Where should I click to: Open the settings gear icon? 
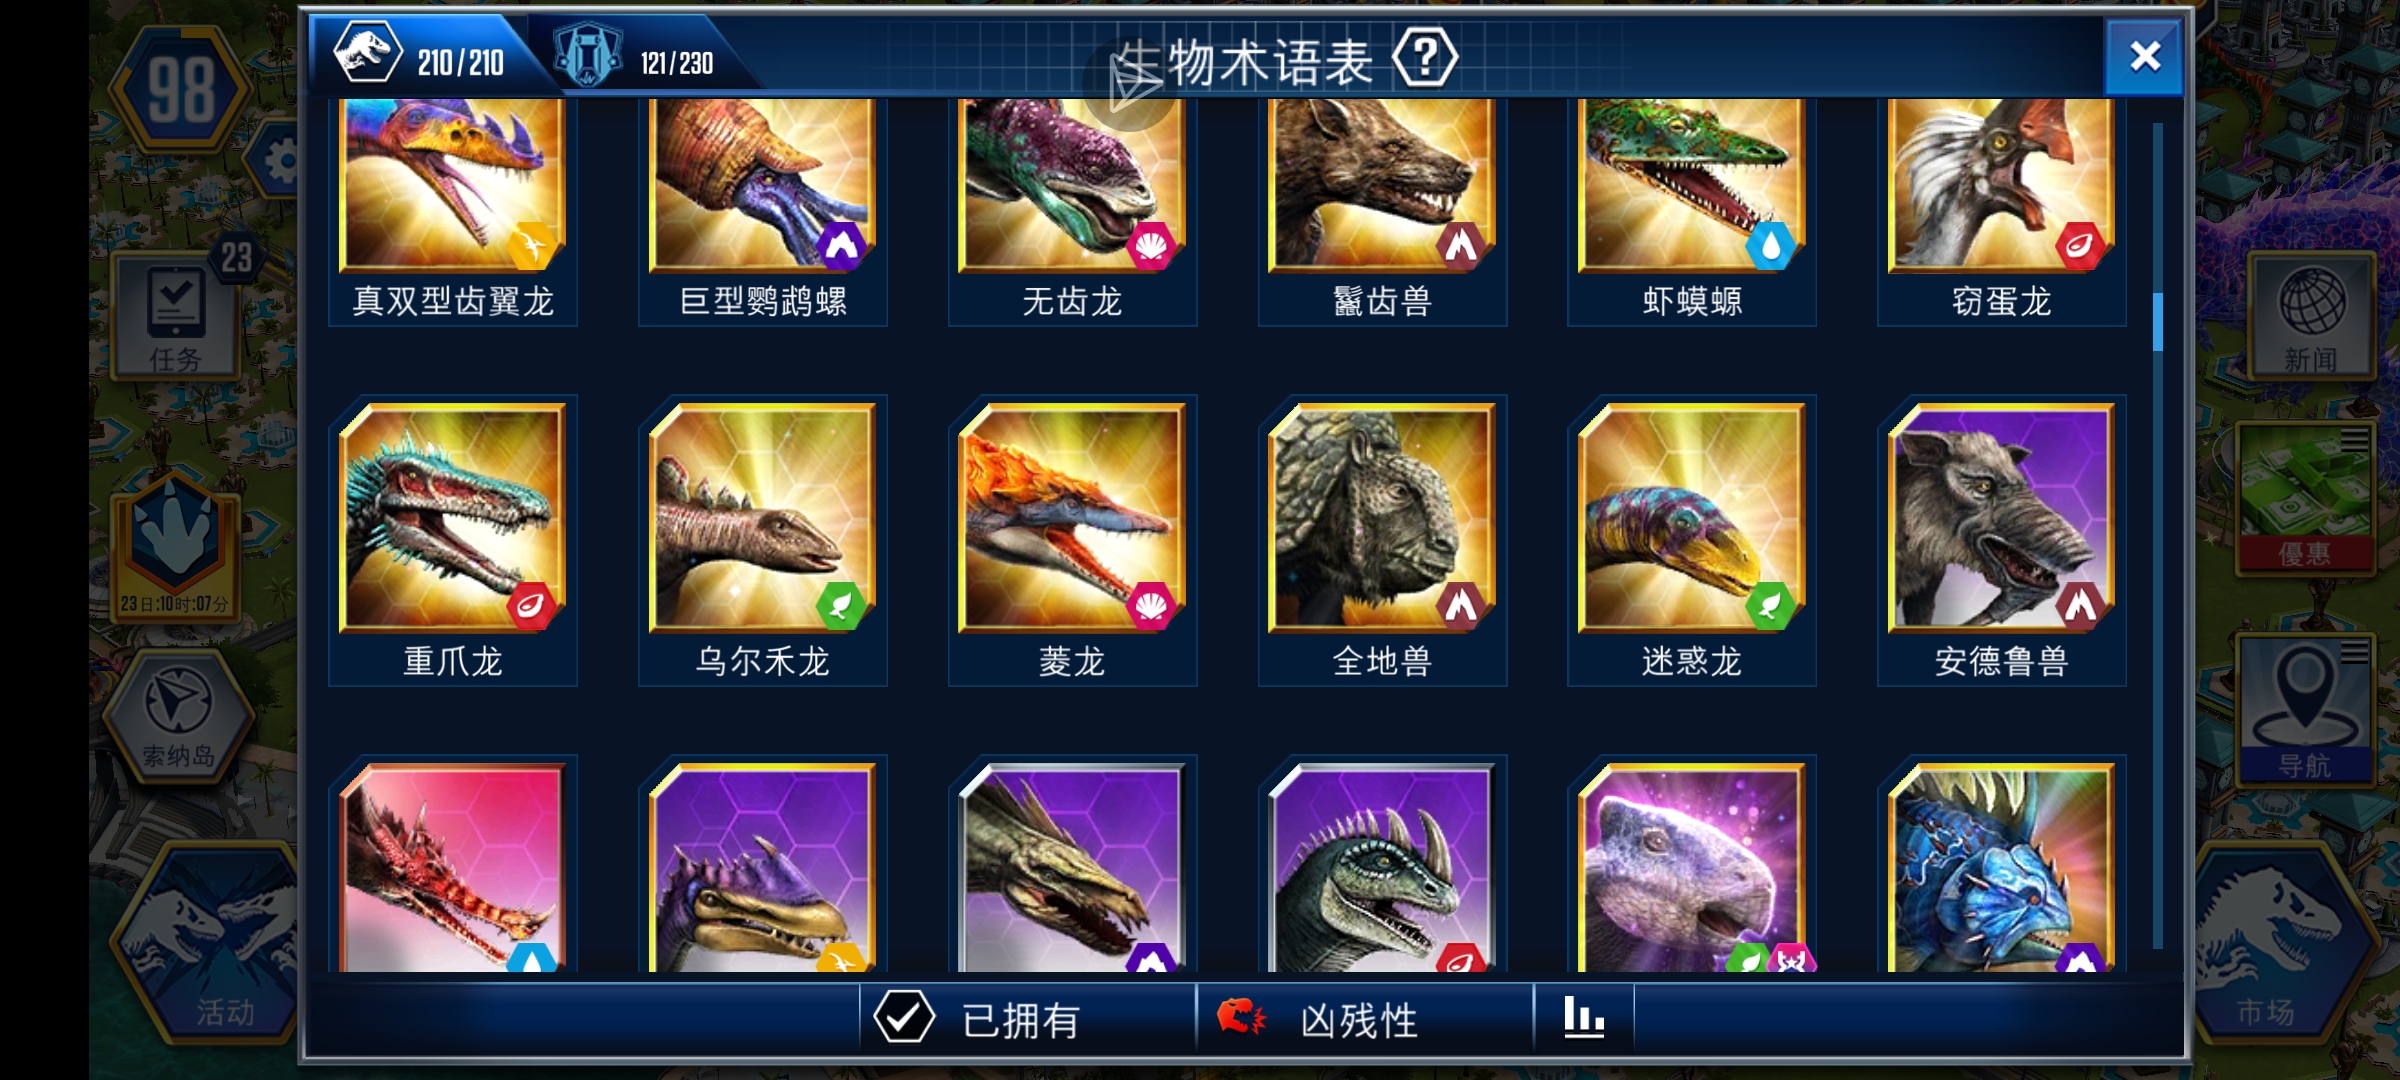(x=278, y=160)
